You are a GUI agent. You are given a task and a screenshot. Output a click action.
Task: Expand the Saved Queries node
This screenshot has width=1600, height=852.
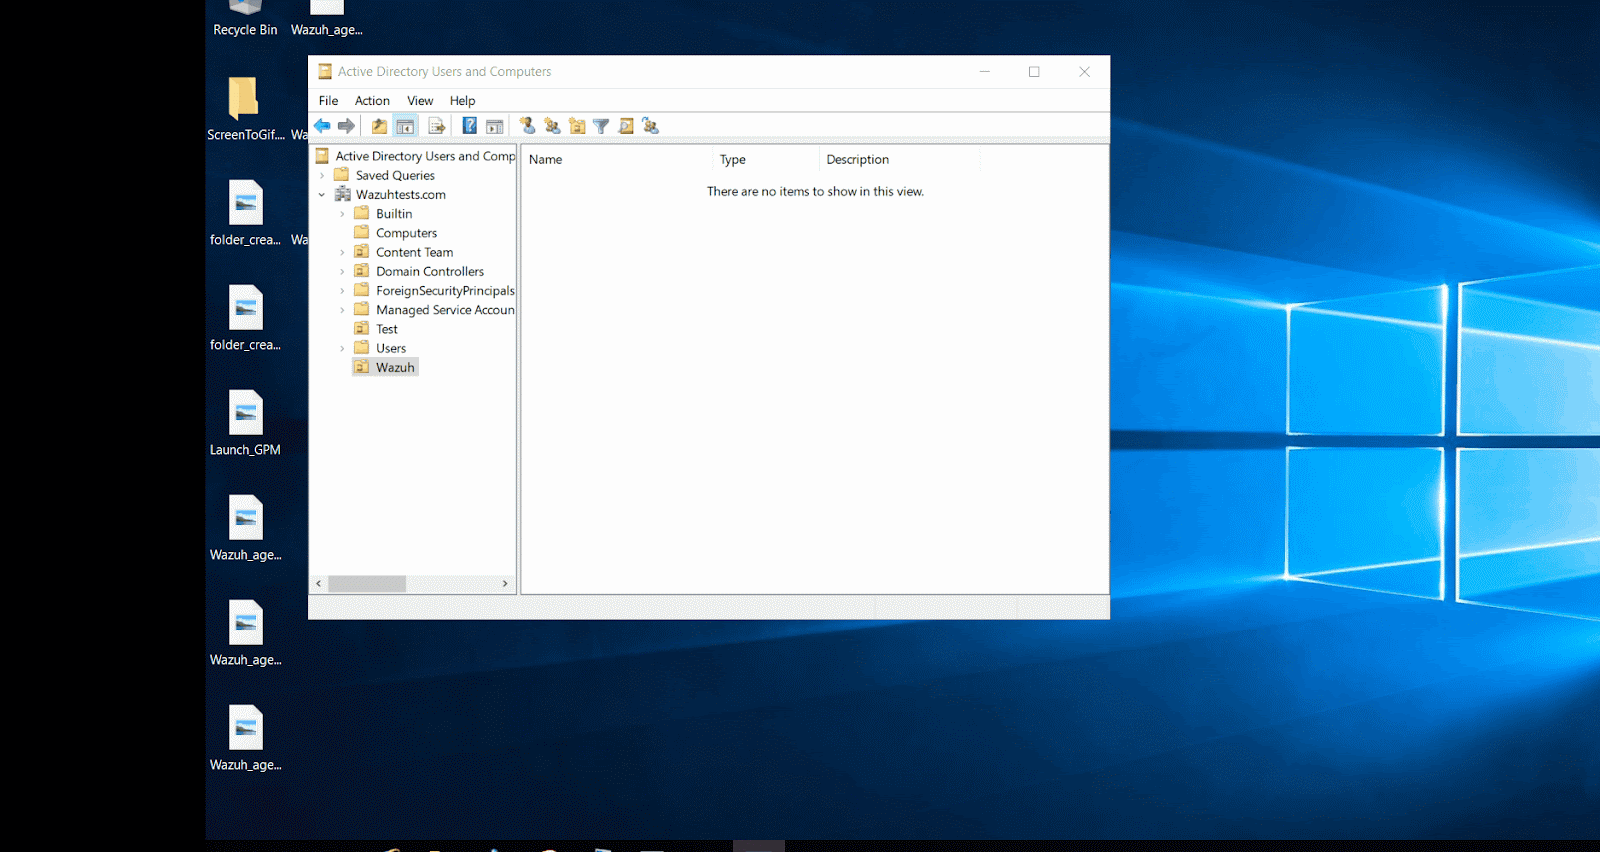[322, 176]
